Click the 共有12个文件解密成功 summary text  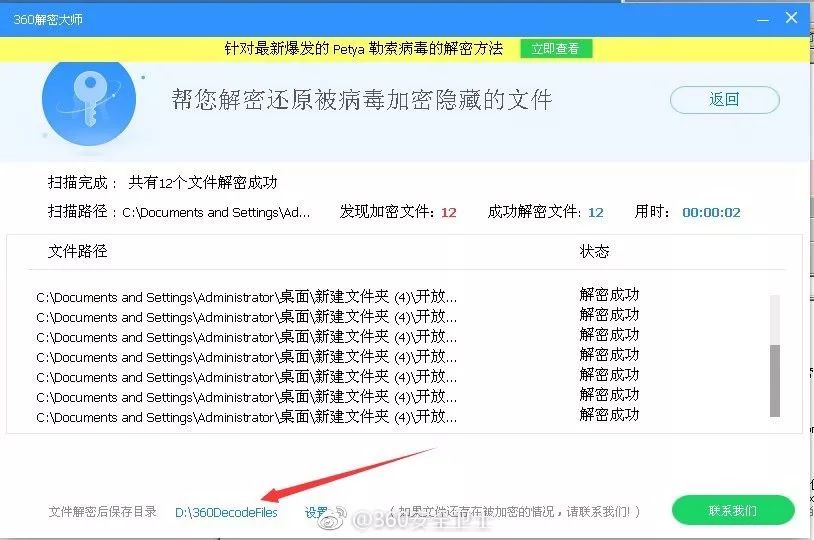click(x=202, y=183)
